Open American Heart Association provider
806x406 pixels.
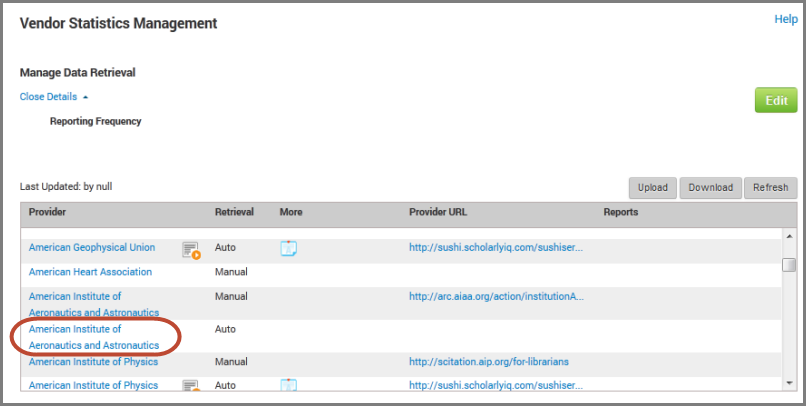[90, 272]
